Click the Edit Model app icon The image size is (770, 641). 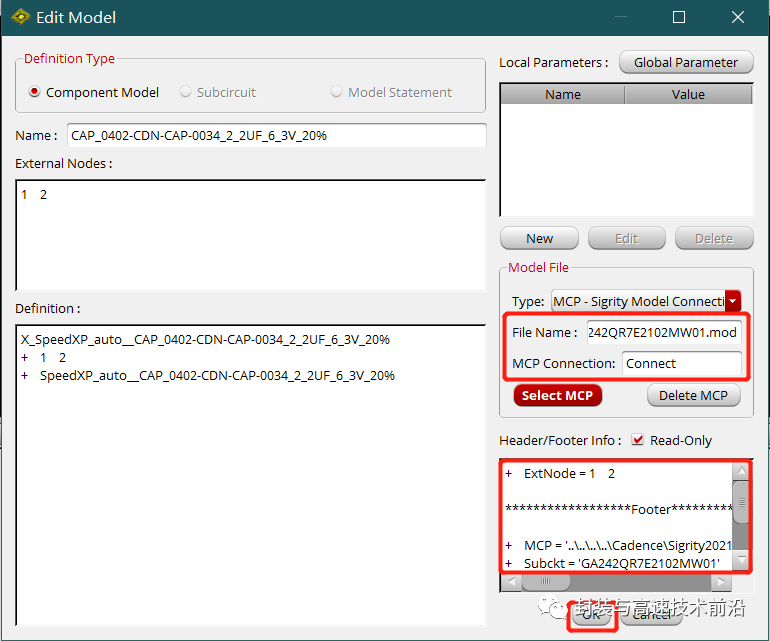[x=20, y=17]
